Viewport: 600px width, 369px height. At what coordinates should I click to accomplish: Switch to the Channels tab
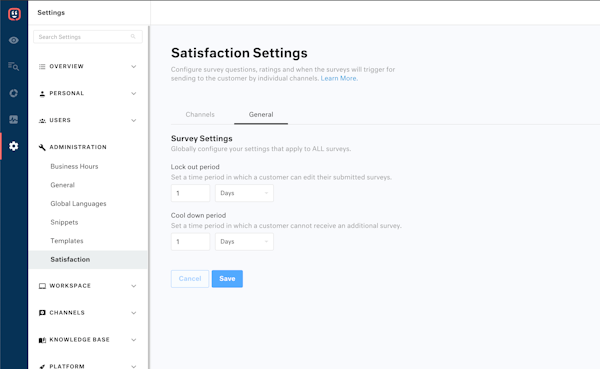(200, 114)
